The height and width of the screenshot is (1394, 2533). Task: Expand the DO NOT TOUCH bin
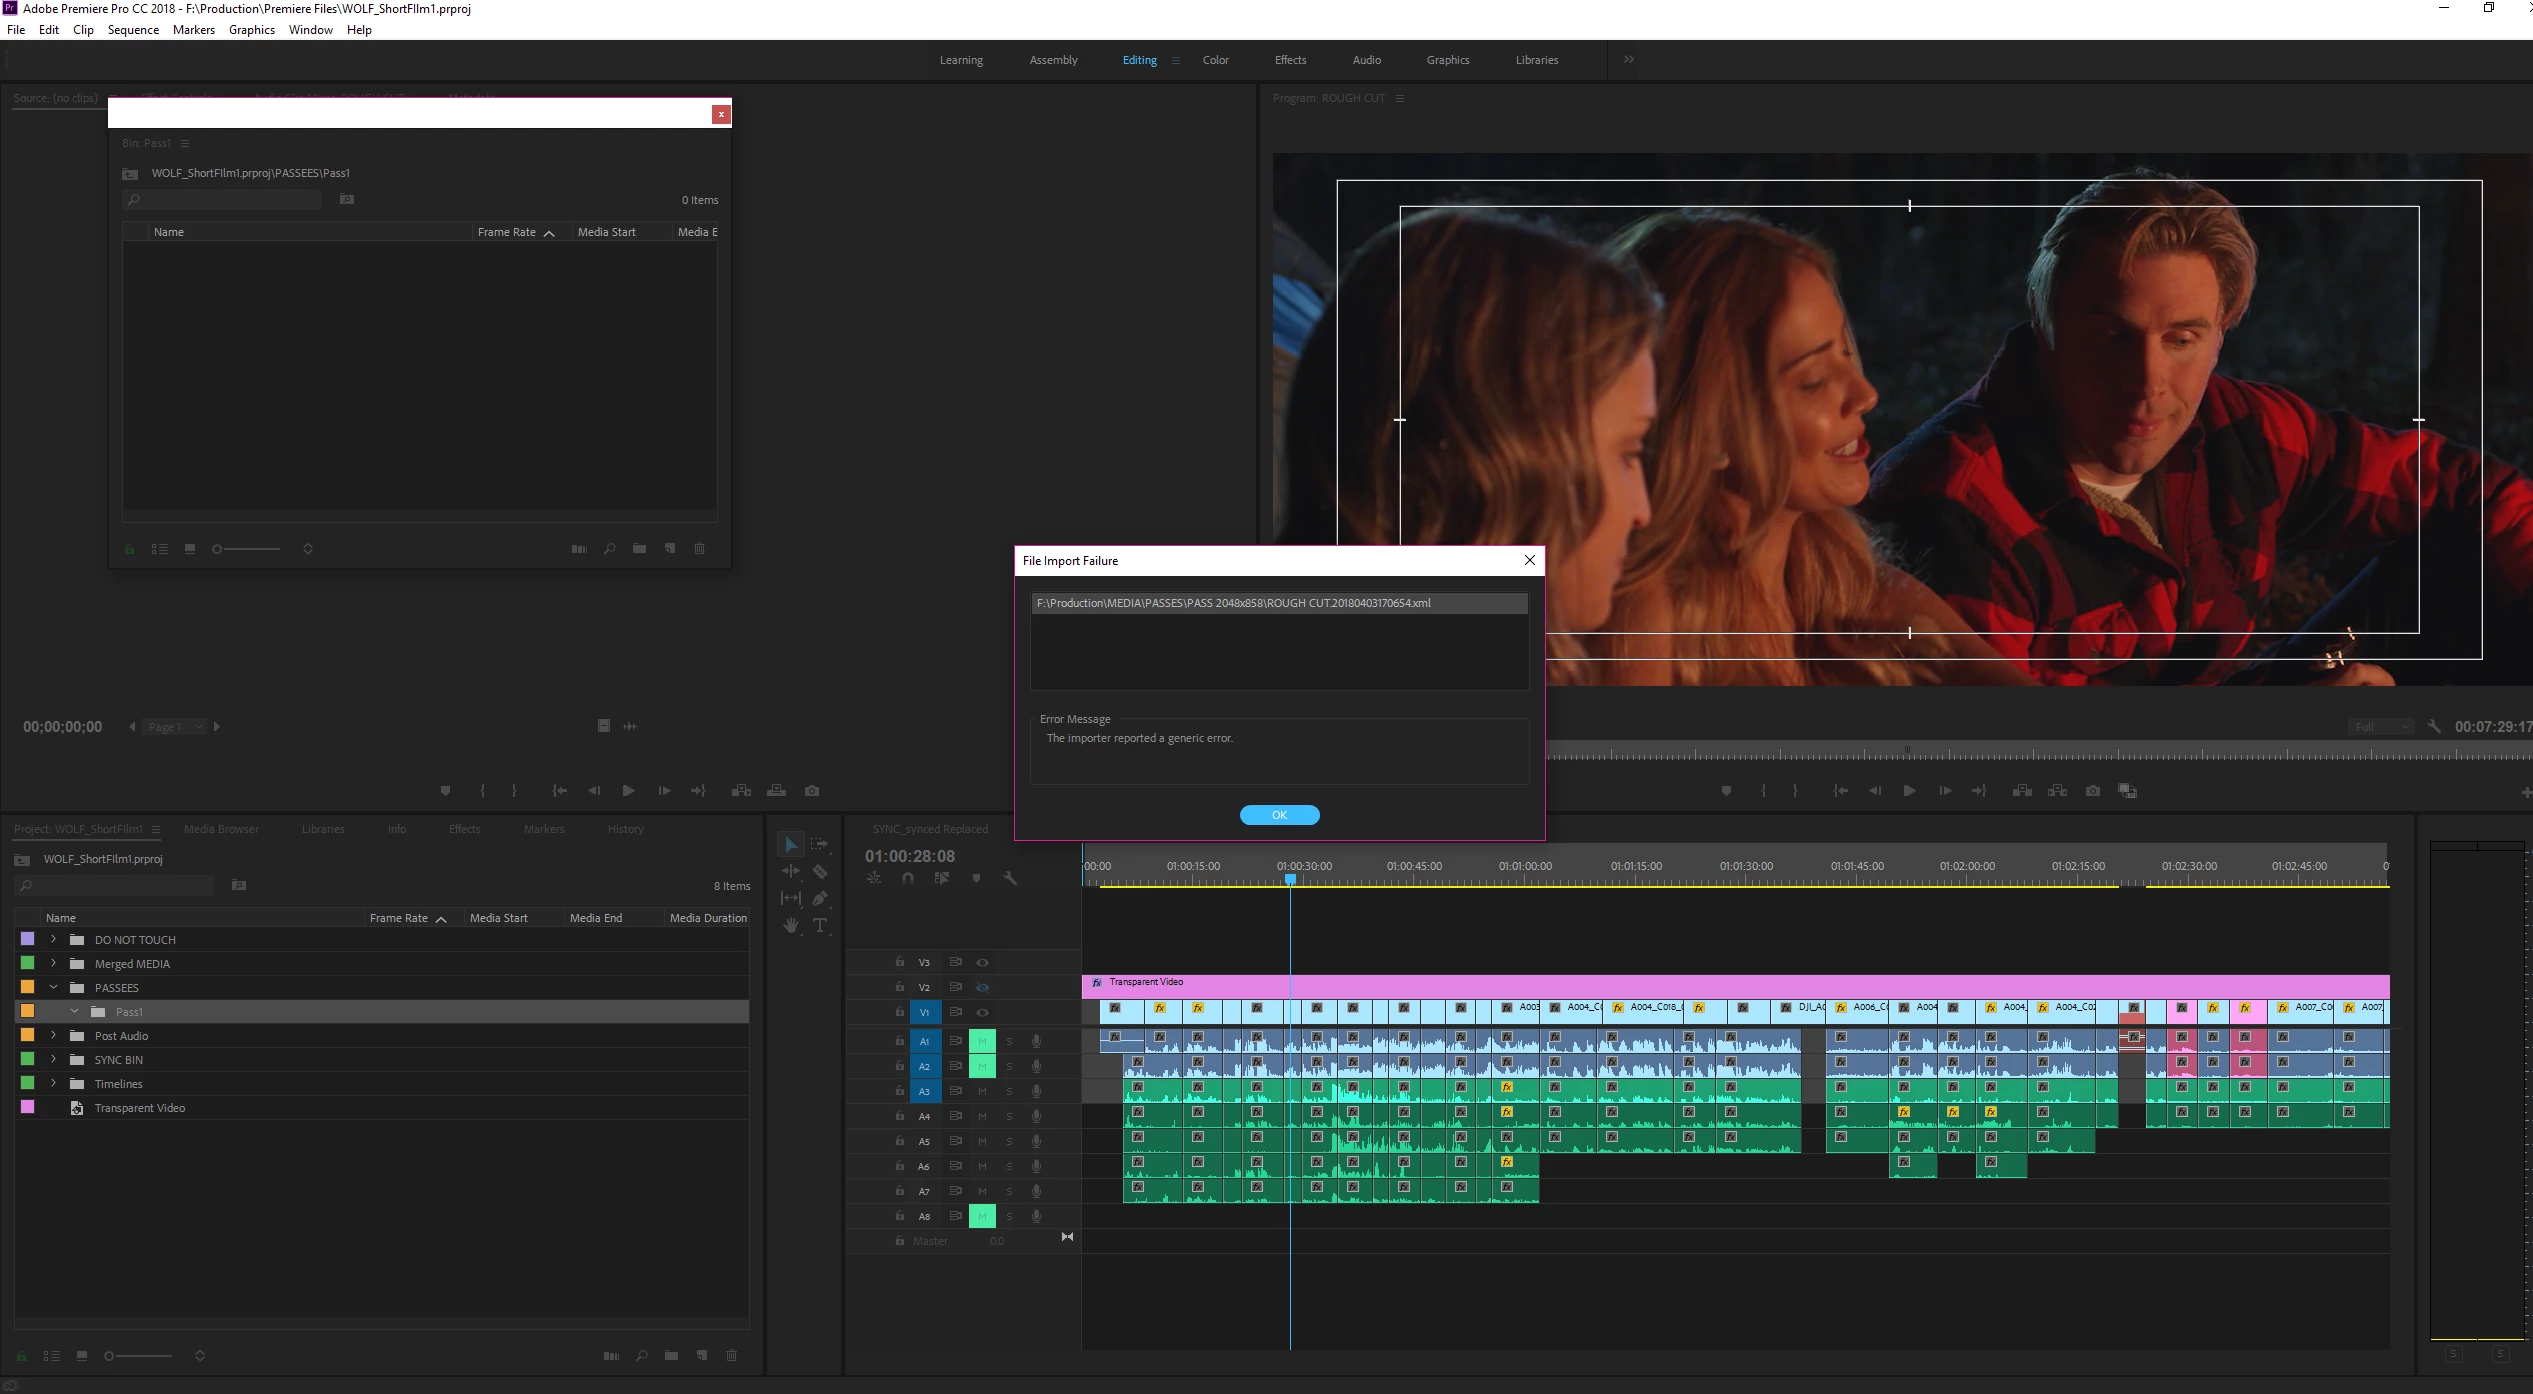[x=54, y=940]
